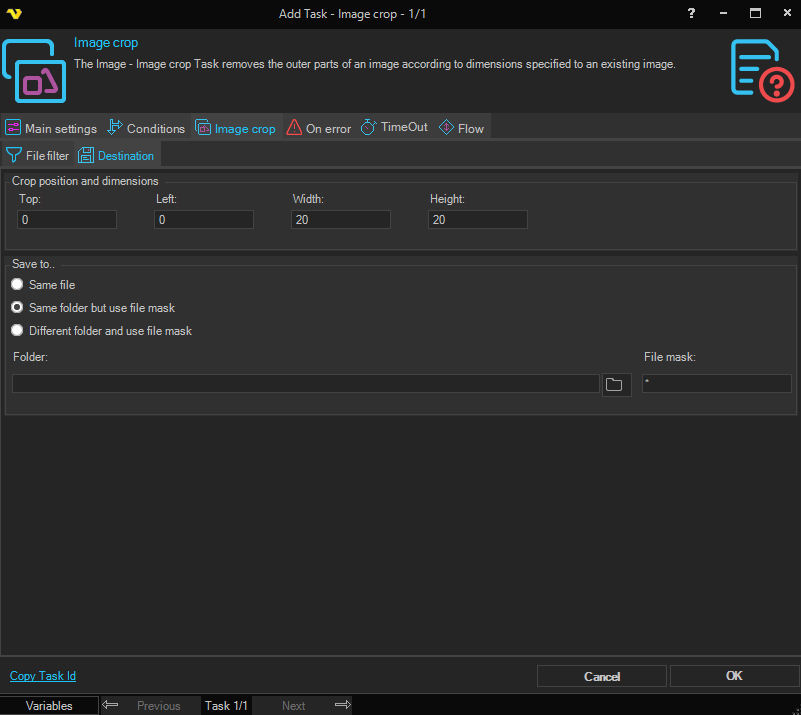Switch to the File filter sub-tab
801x715 pixels.
[x=38, y=155]
